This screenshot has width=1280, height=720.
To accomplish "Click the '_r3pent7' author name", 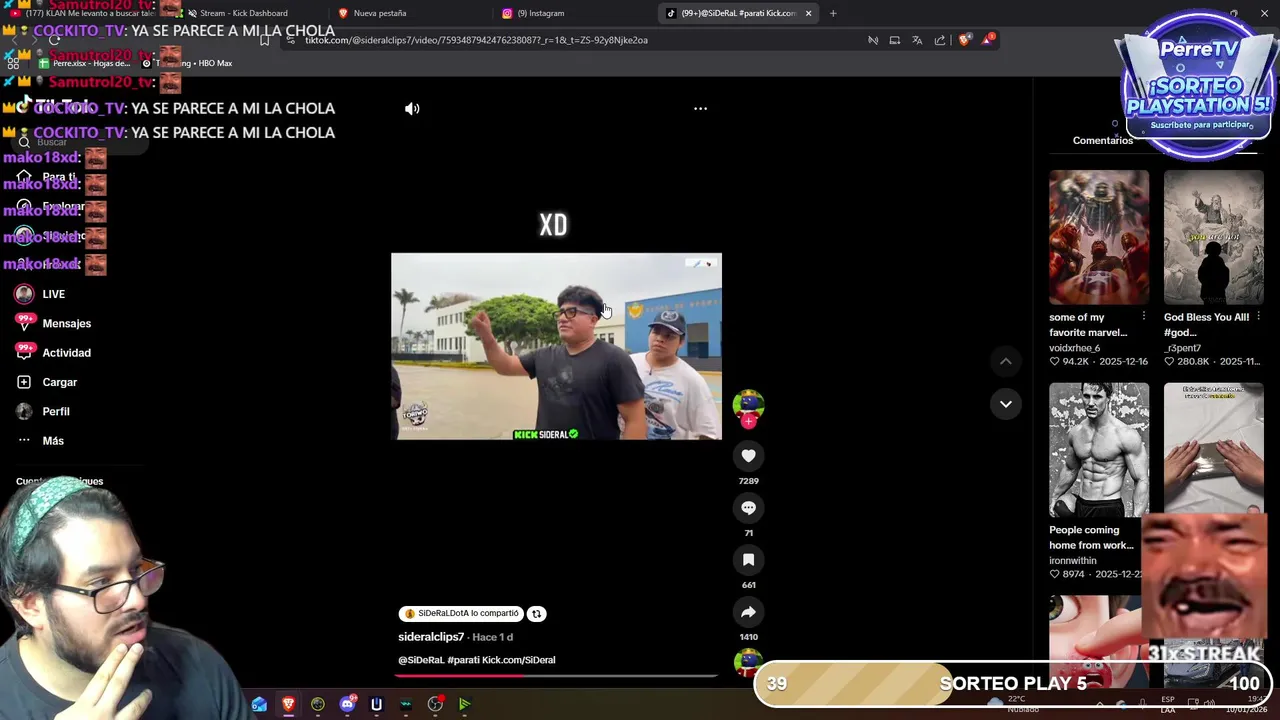I will pos(1182,348).
